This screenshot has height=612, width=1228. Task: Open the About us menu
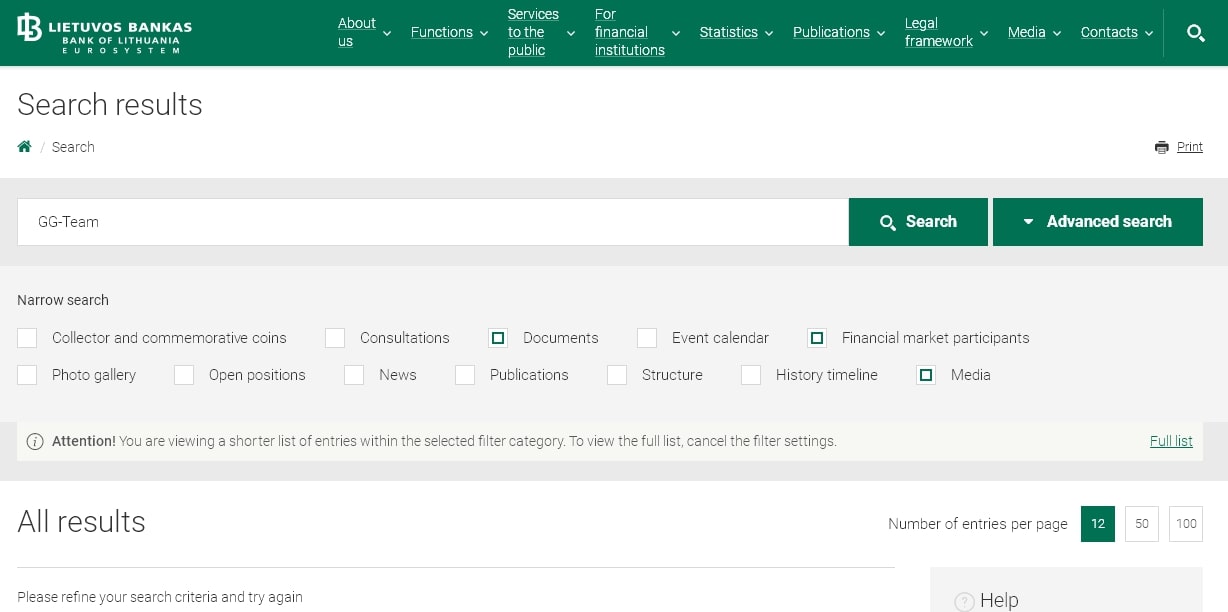(x=357, y=32)
